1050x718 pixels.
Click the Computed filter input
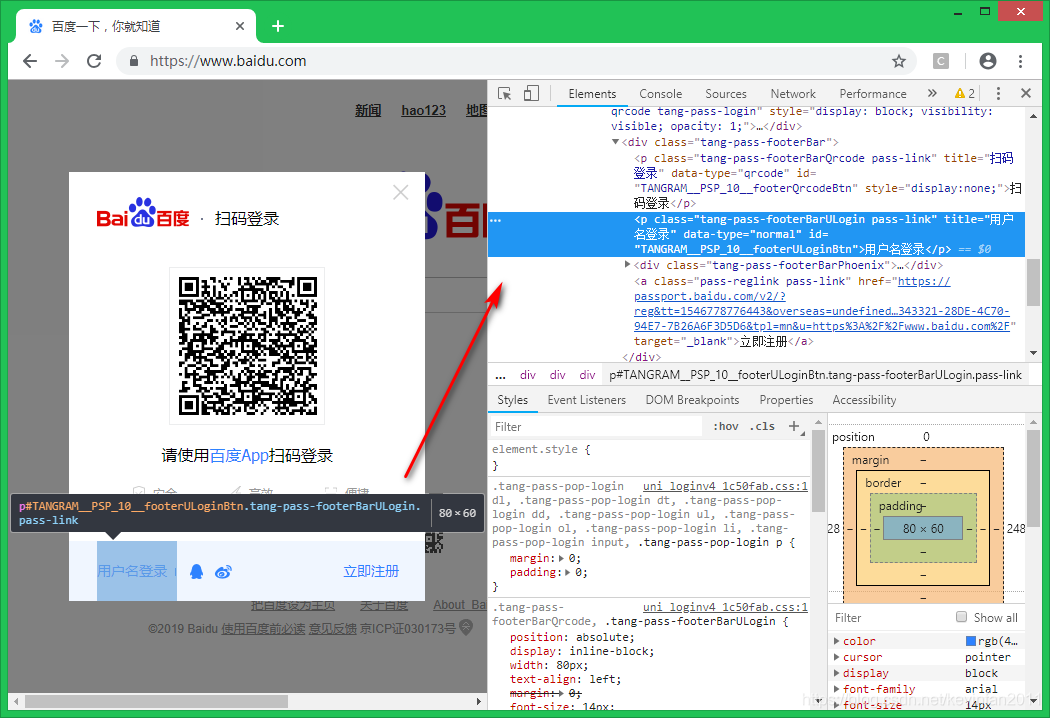[891, 618]
